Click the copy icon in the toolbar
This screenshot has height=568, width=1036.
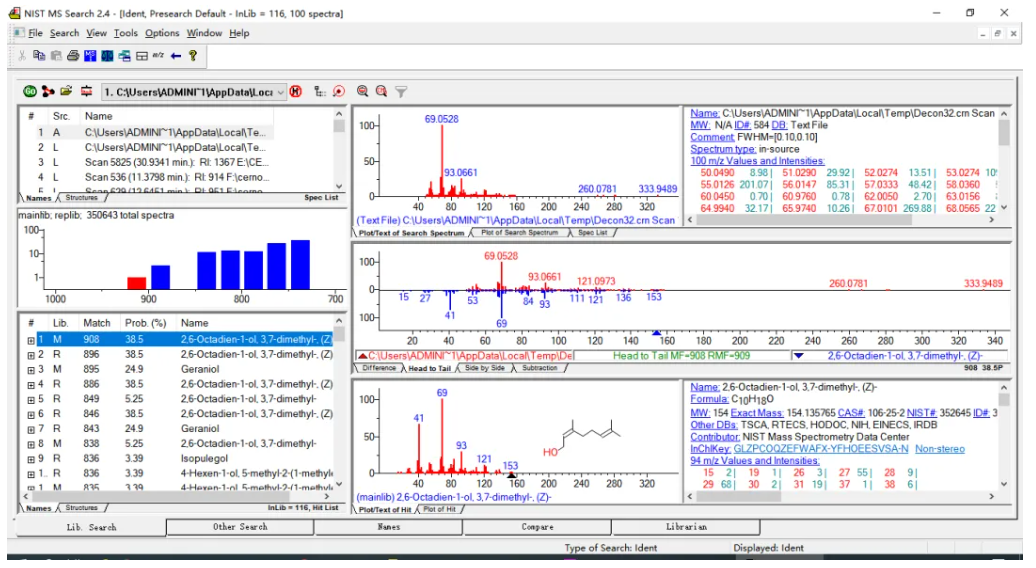(40, 56)
